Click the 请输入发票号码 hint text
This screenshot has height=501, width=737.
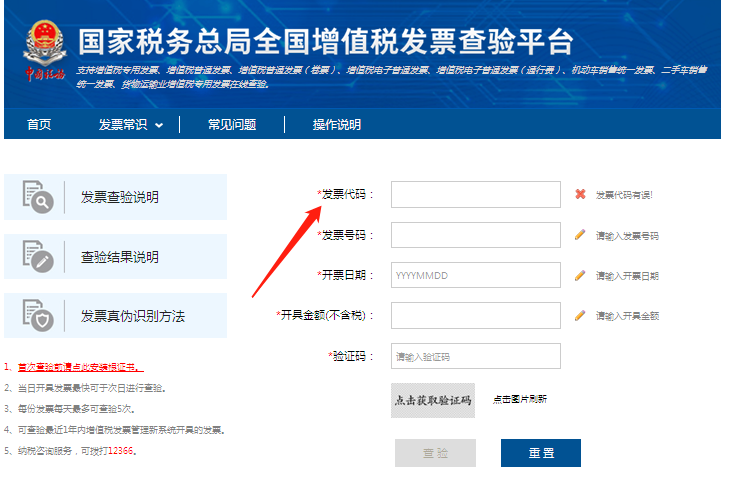[x=627, y=235]
